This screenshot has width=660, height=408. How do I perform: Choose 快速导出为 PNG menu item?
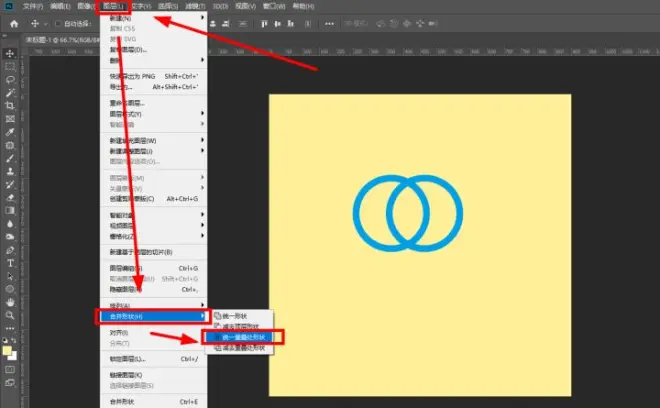click(154, 76)
